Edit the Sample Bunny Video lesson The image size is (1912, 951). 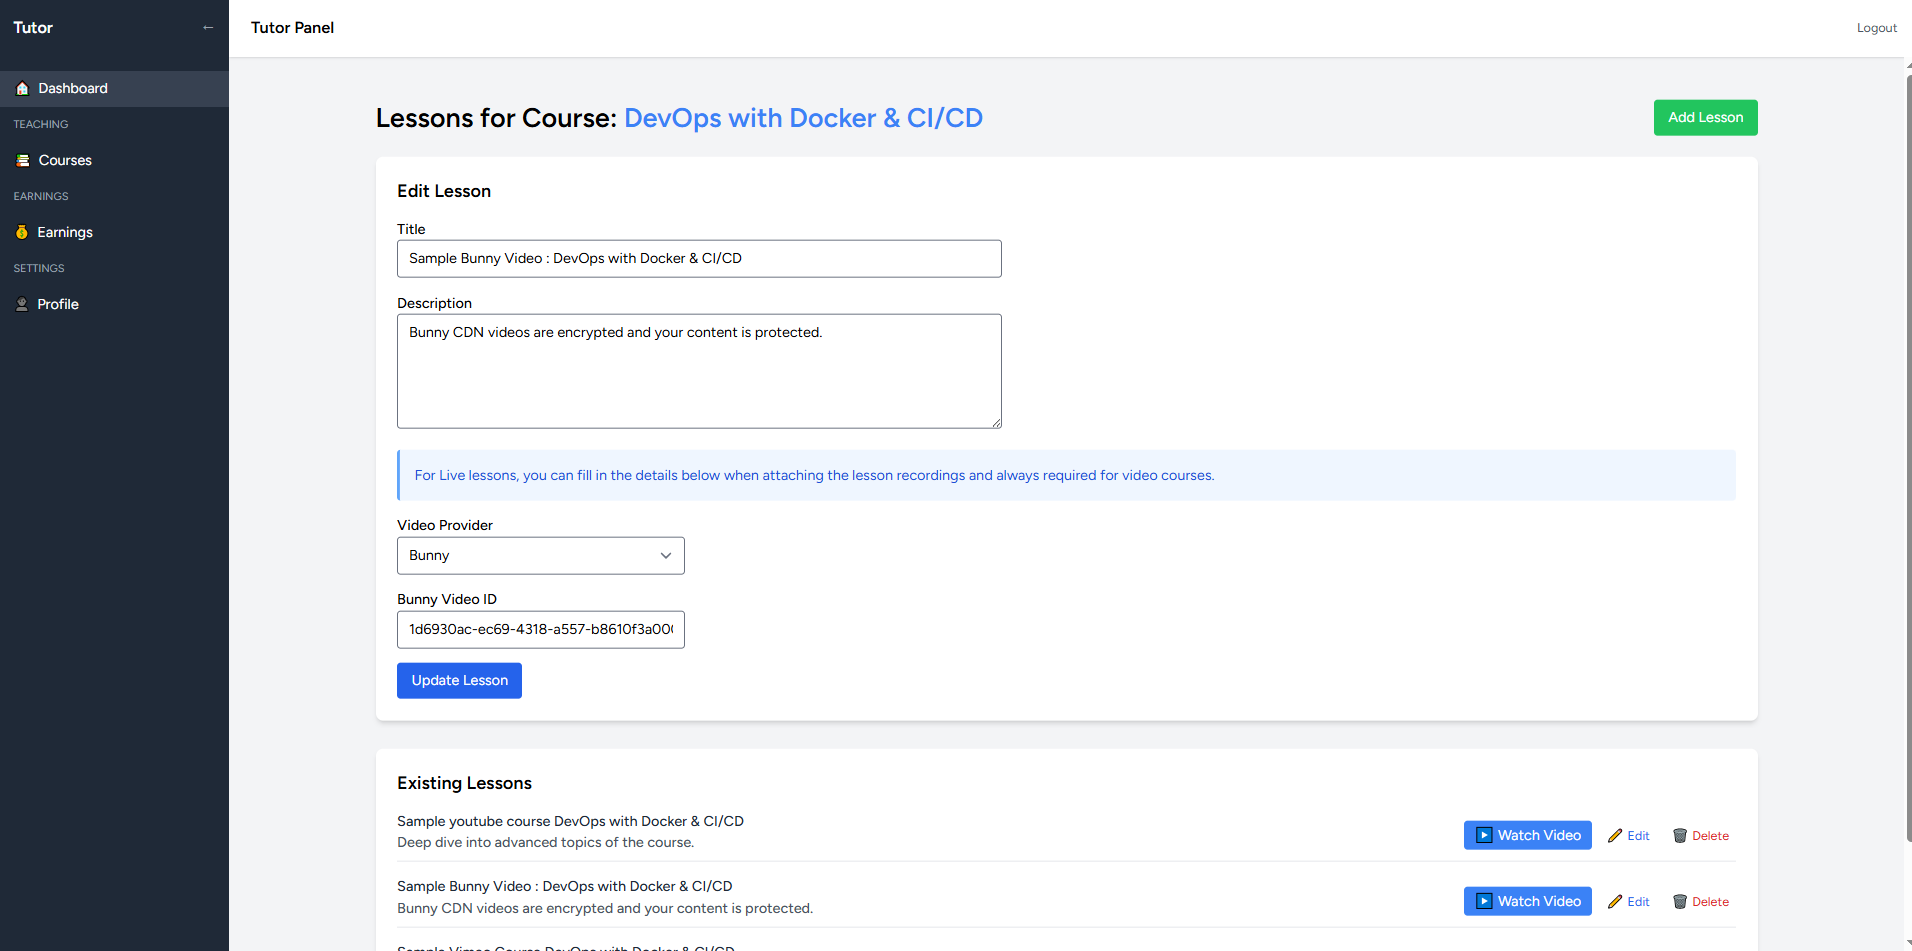[1629, 902]
